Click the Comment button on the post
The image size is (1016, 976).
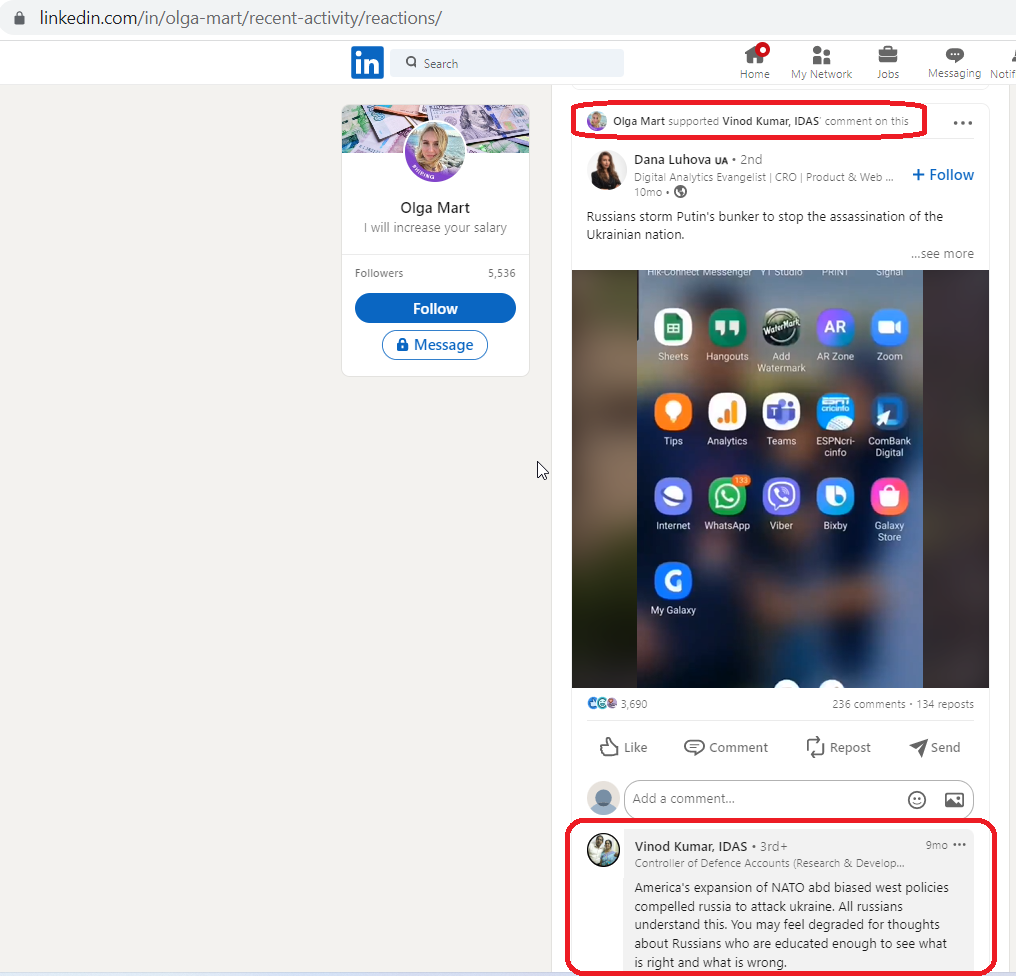726,747
